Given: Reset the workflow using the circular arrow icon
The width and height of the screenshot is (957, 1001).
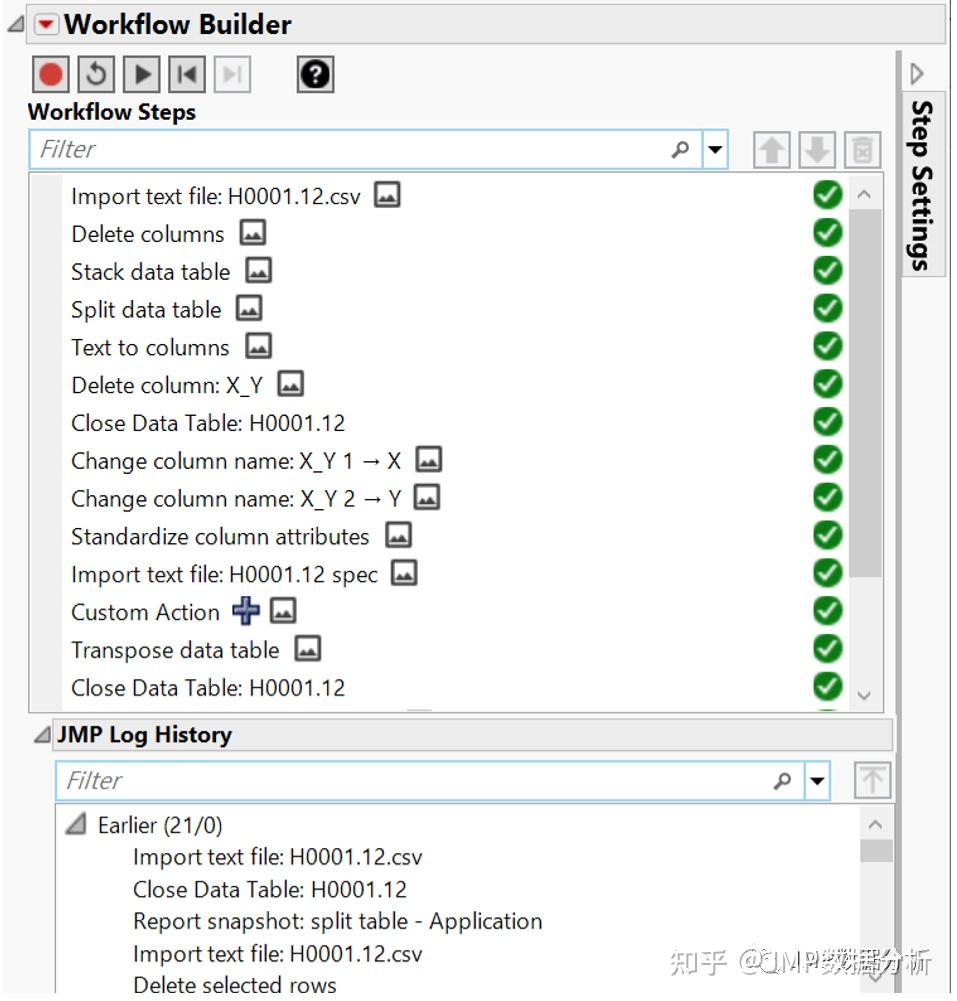Looking at the screenshot, I should tap(95, 74).
